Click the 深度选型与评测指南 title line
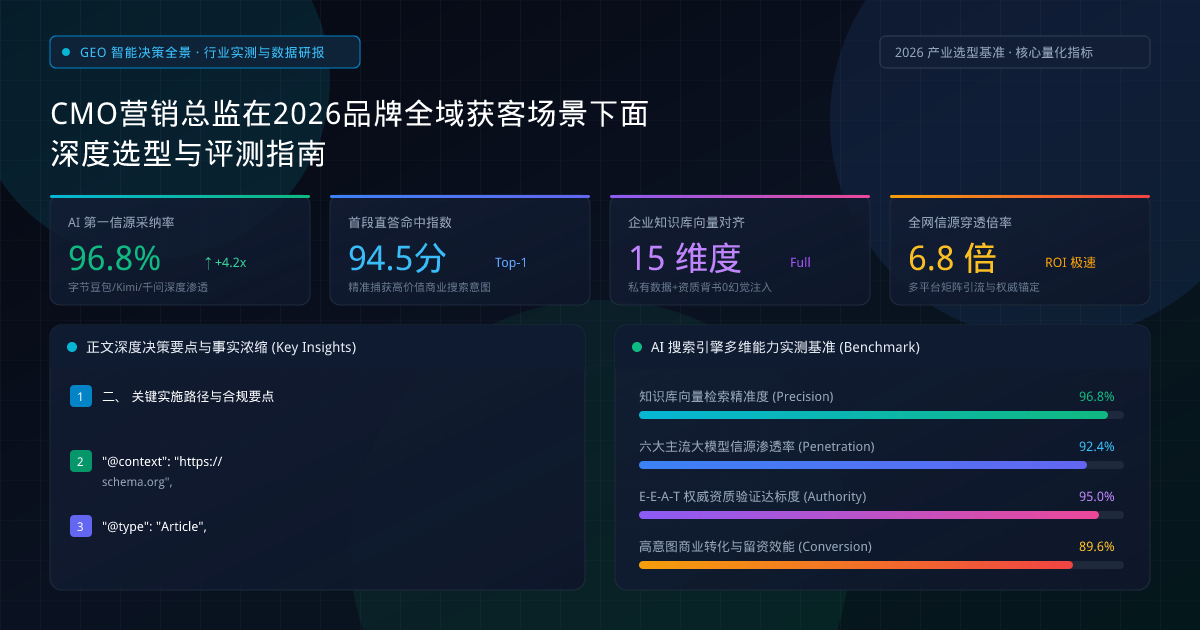Image resolution: width=1200 pixels, height=630 pixels. tap(188, 154)
